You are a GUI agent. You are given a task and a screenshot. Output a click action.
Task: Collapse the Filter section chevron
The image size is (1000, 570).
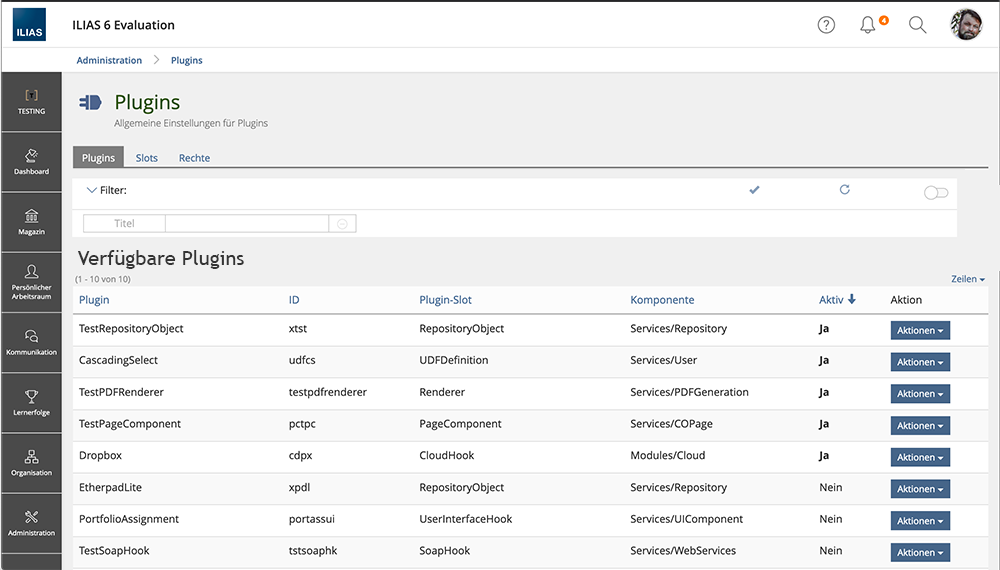[92, 190]
